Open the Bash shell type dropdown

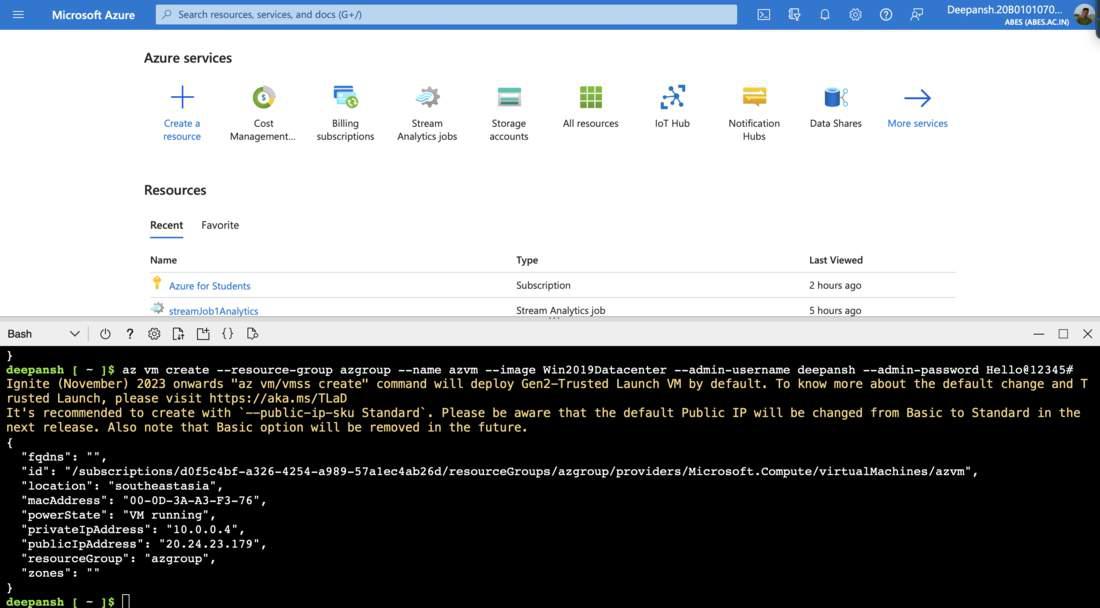43,334
